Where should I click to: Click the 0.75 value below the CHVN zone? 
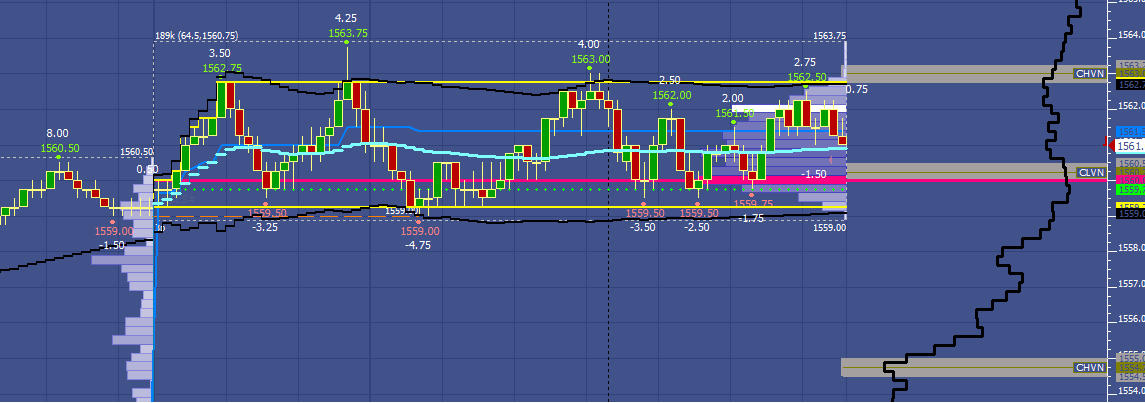point(857,89)
